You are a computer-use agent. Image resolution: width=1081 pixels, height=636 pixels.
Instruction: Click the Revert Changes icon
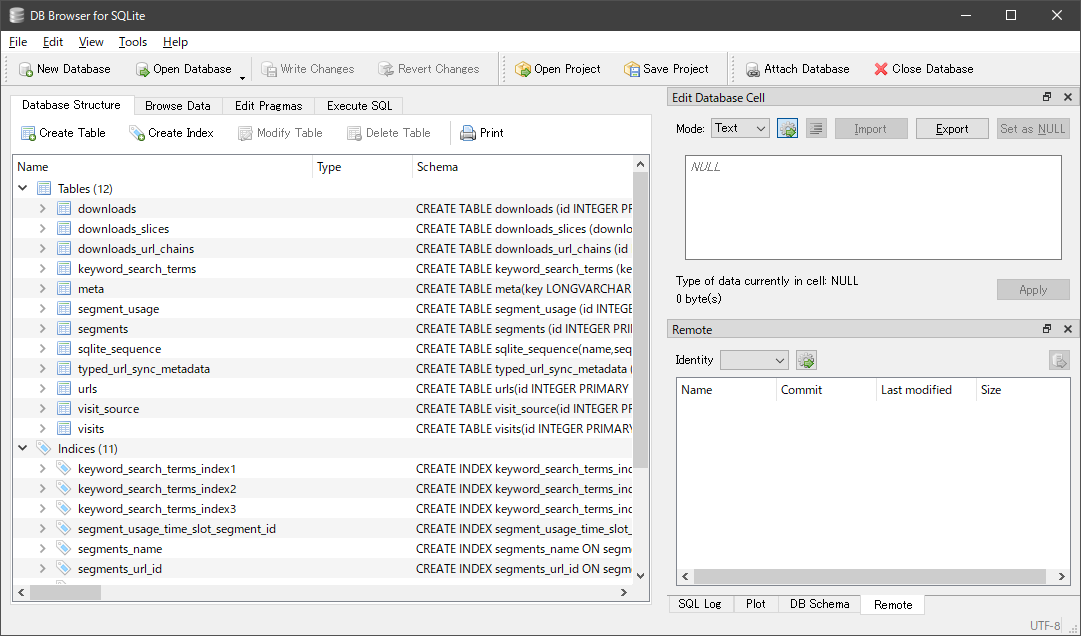click(385, 68)
